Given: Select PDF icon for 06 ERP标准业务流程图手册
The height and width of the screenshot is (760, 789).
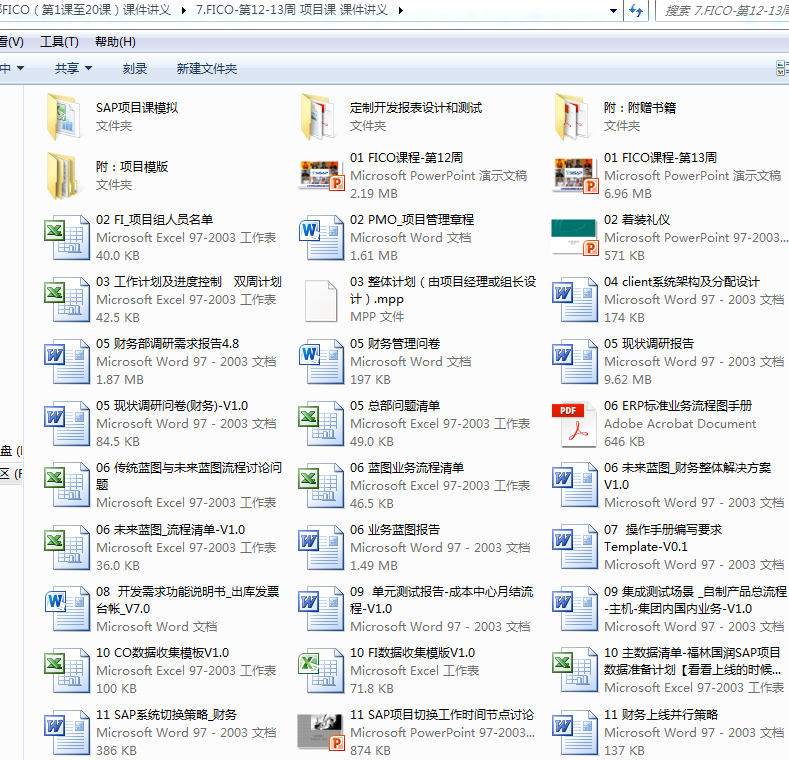Looking at the screenshot, I should (575, 424).
